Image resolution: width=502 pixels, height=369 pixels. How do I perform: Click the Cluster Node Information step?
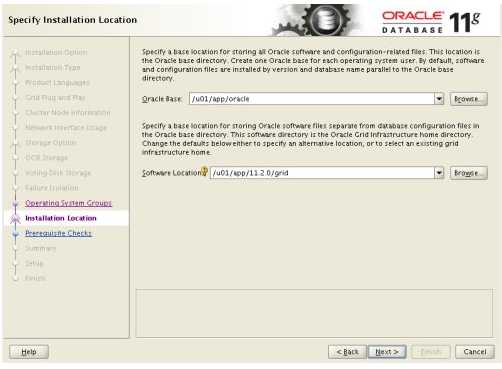(68, 112)
